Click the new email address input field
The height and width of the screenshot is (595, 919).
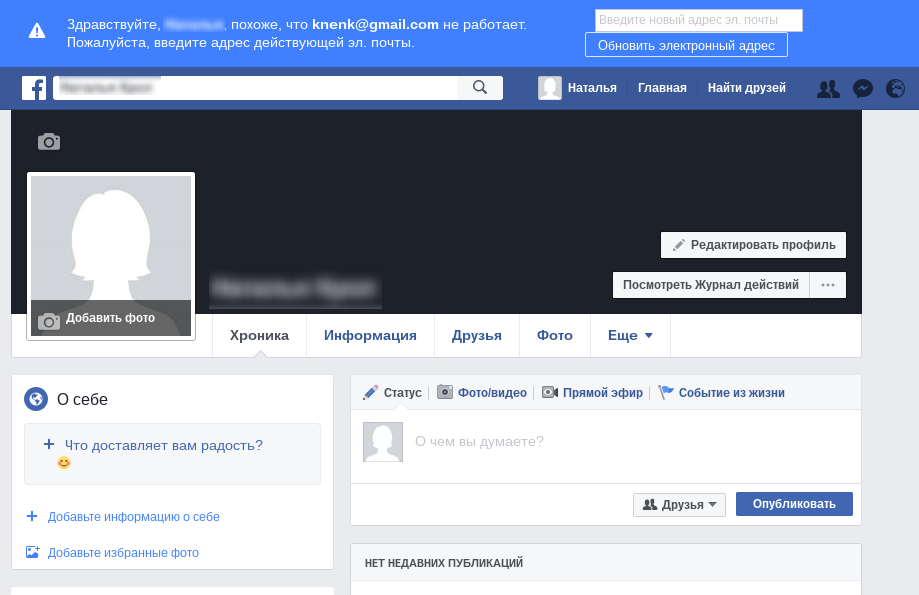click(x=698, y=20)
